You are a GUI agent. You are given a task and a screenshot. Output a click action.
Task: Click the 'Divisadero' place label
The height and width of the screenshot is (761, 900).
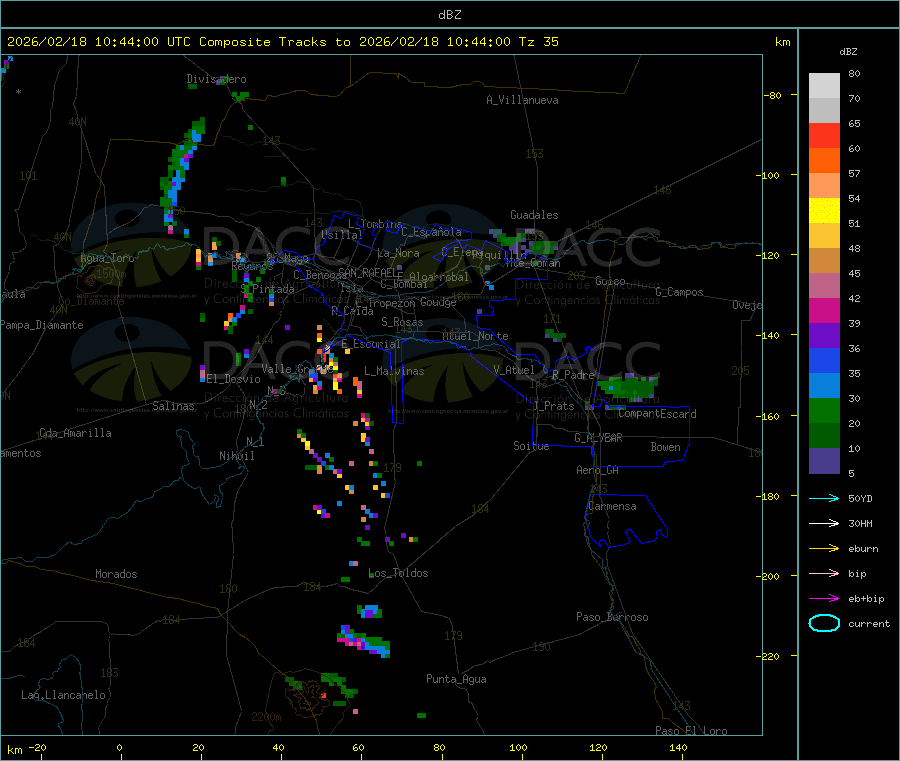pyautogui.click(x=216, y=79)
